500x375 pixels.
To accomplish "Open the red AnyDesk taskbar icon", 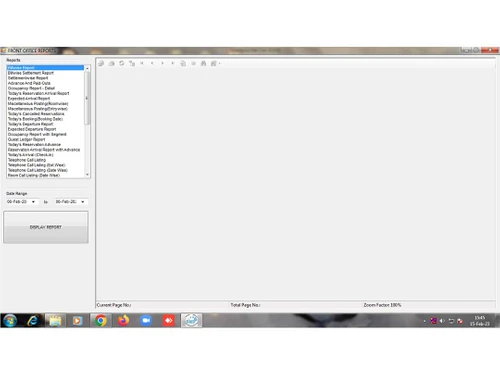I will point(169,321).
